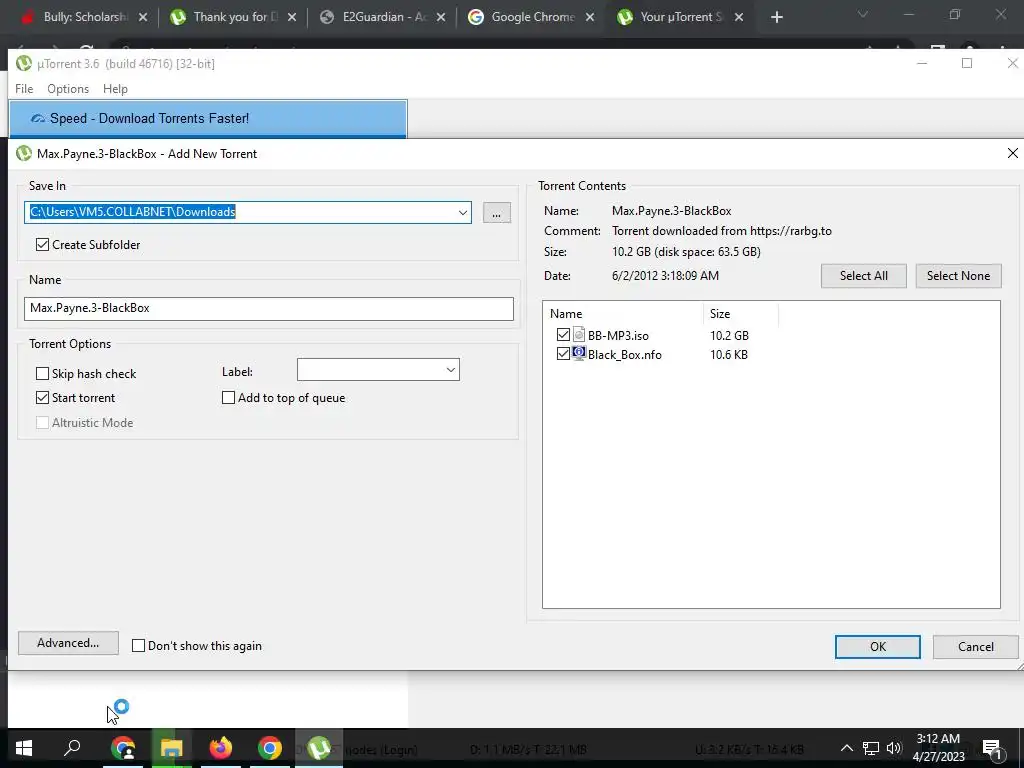
Task: Click the torrent Name input field
Action: (268, 308)
